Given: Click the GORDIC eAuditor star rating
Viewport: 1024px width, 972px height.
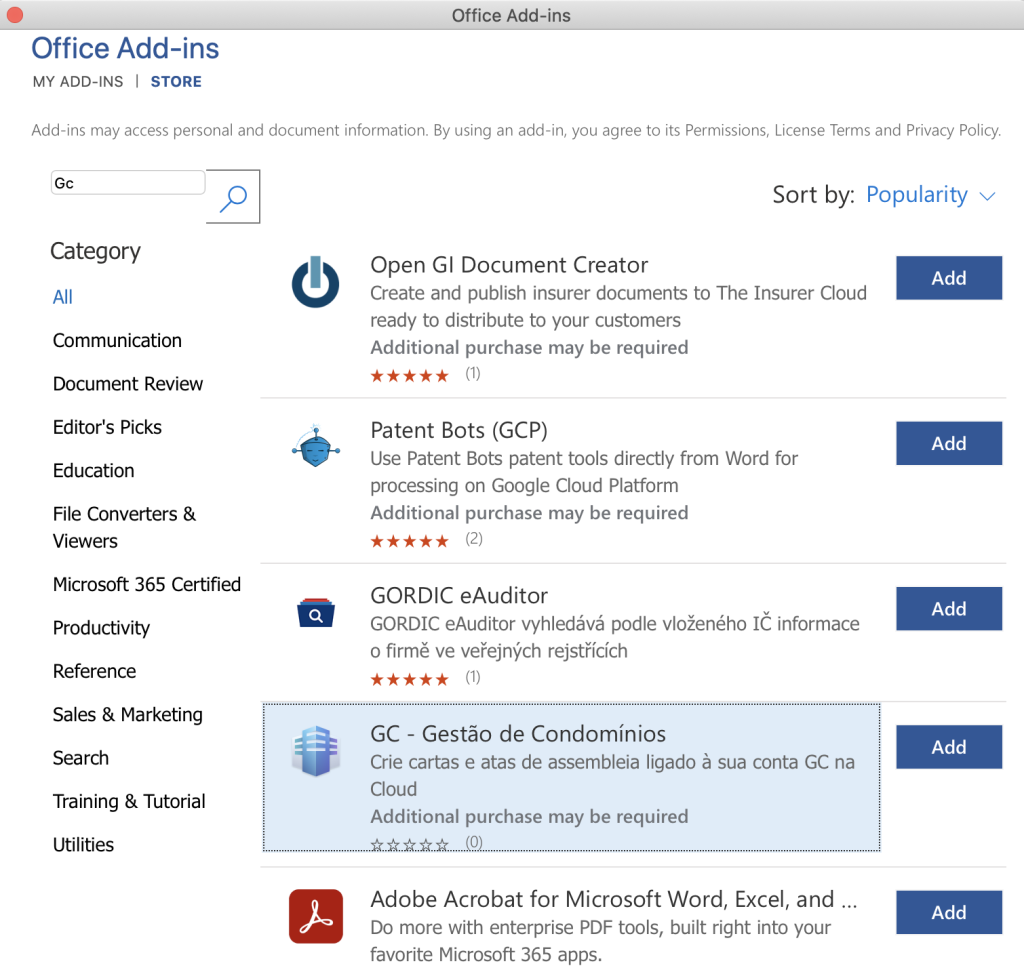Looking at the screenshot, I should click(x=409, y=679).
